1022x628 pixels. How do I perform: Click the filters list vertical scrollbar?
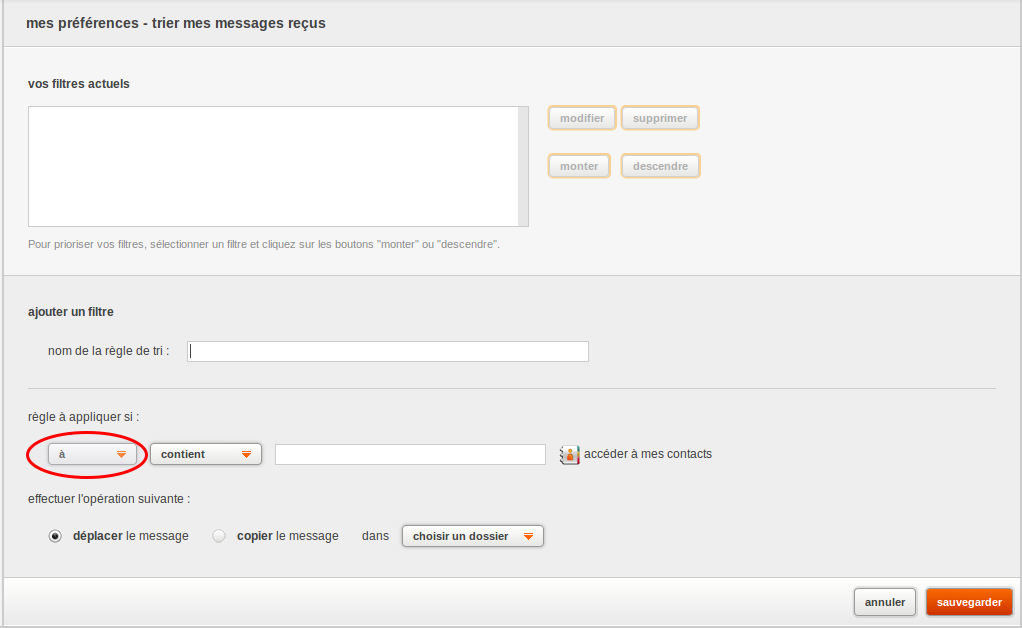(523, 167)
